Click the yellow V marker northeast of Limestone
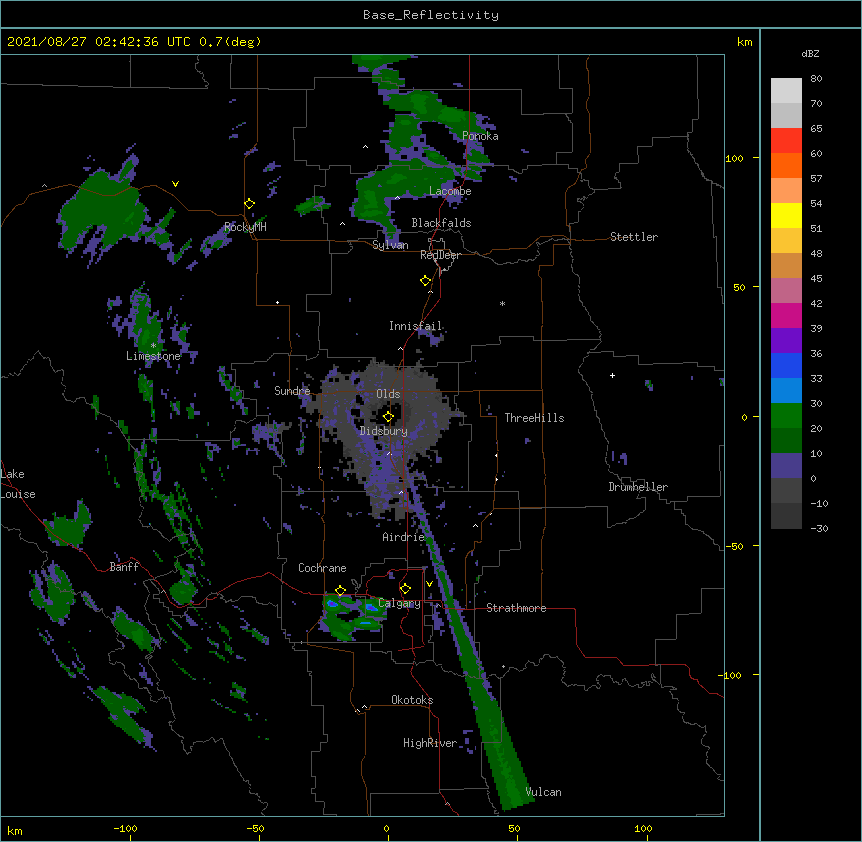Screen dimensions: 862x842 (x=175, y=184)
